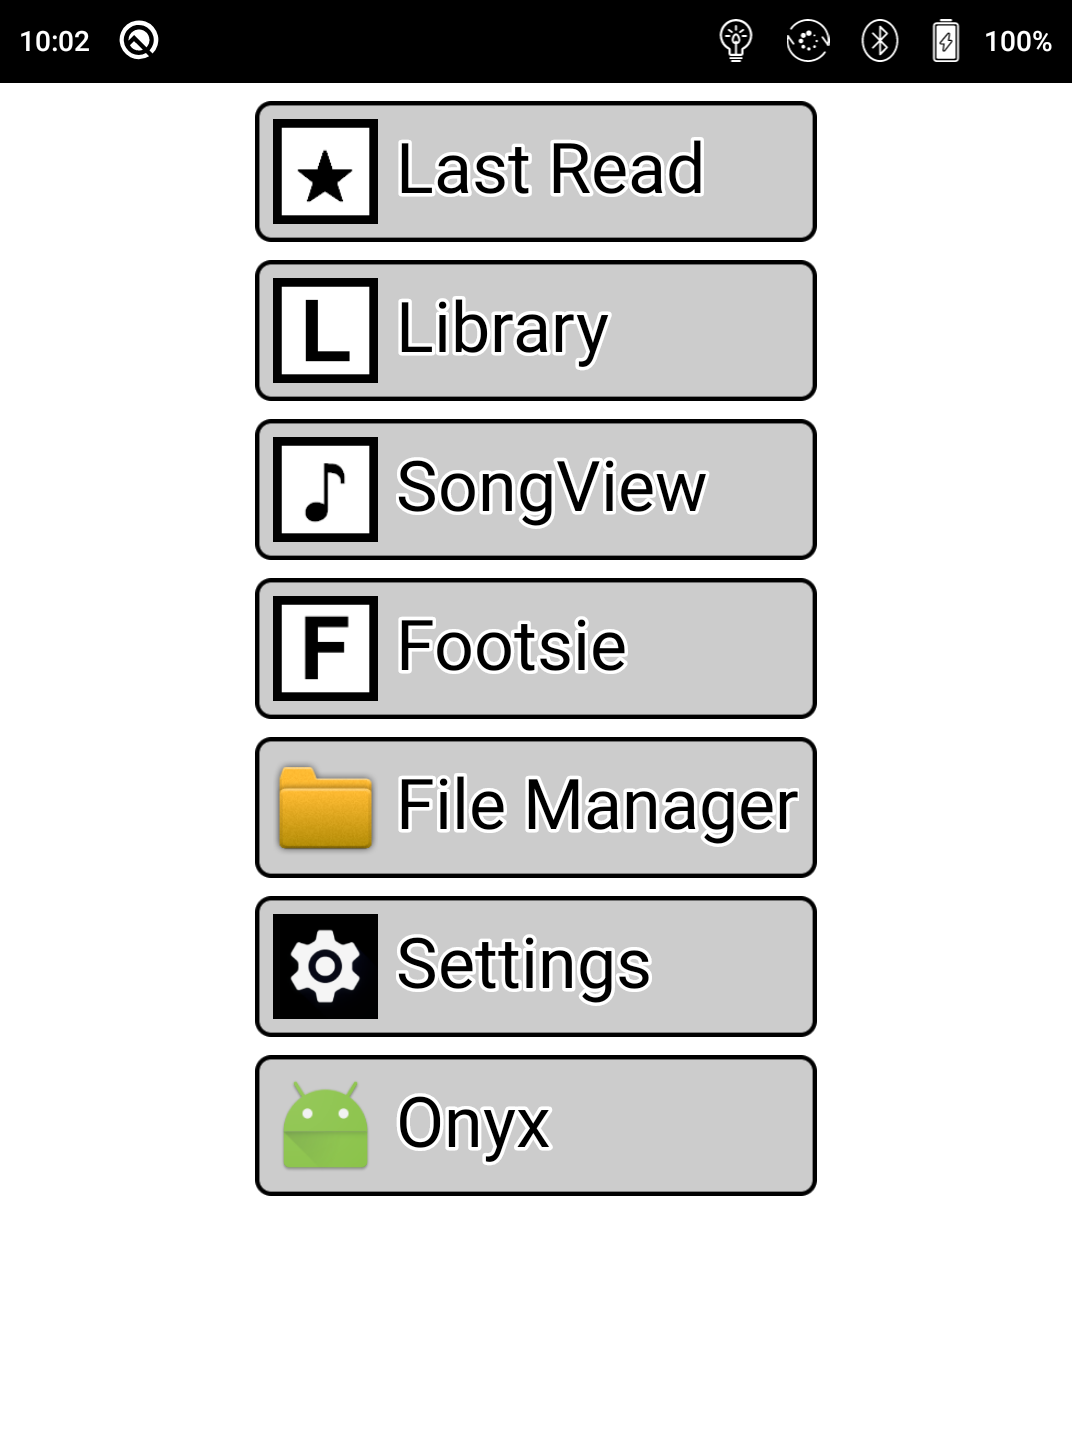
Task: Tap the 10:02 clock in status bar
Action: [55, 41]
